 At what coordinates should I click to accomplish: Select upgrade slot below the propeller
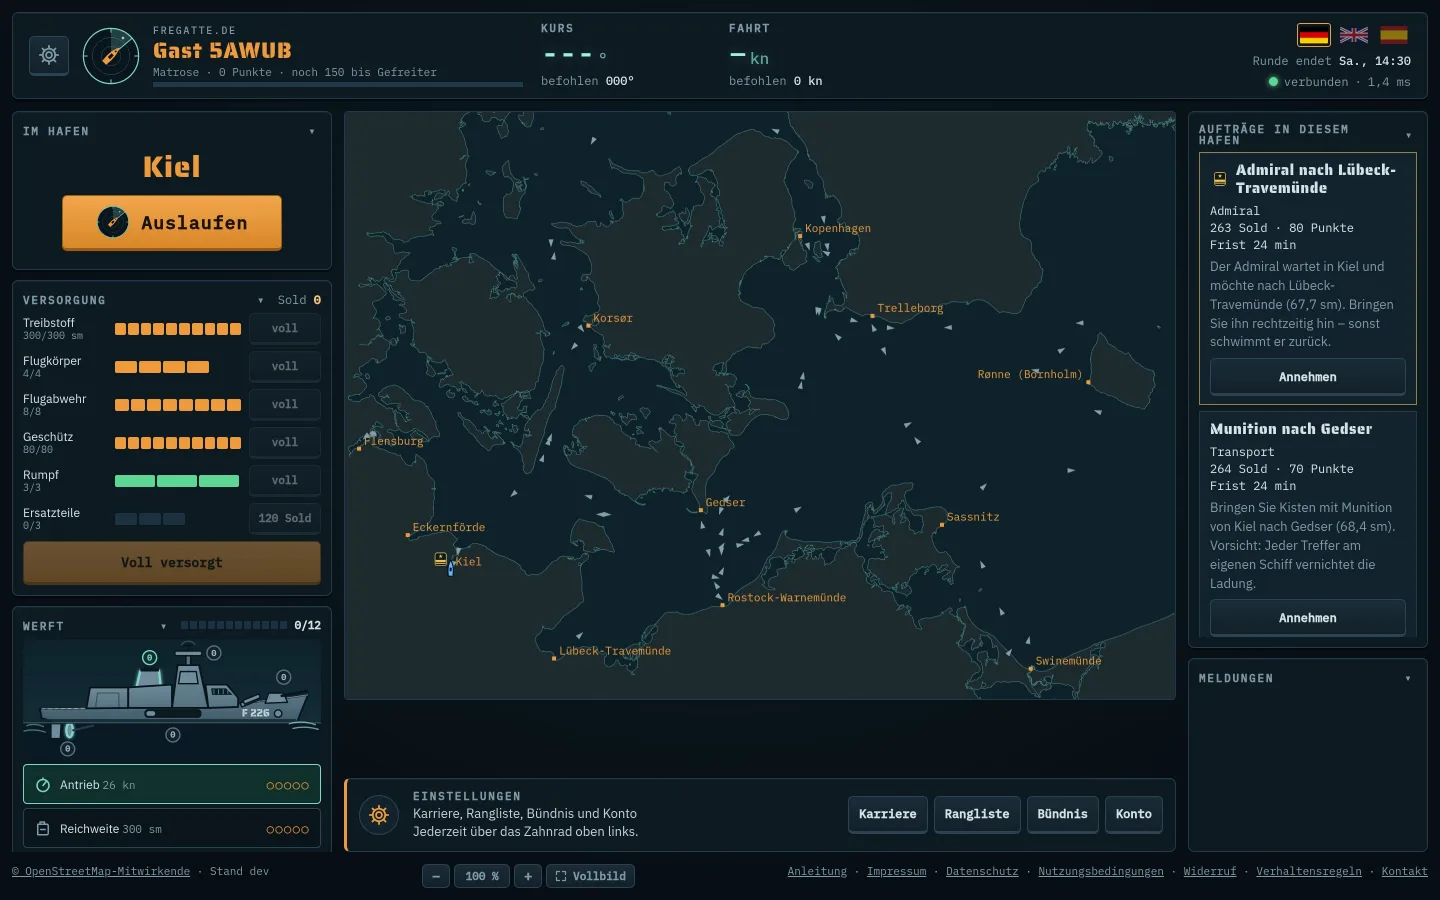(68, 749)
